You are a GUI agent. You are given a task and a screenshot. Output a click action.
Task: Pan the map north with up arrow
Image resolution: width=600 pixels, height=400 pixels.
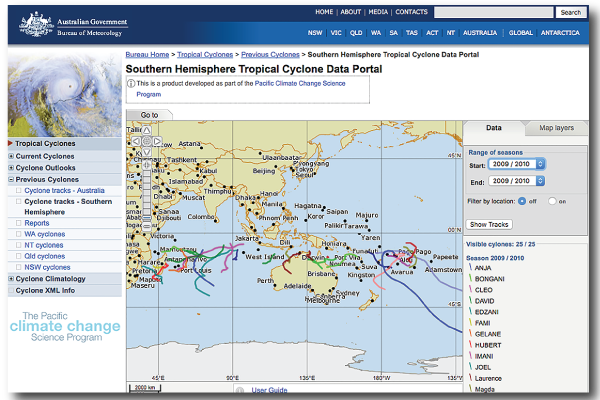point(146,131)
